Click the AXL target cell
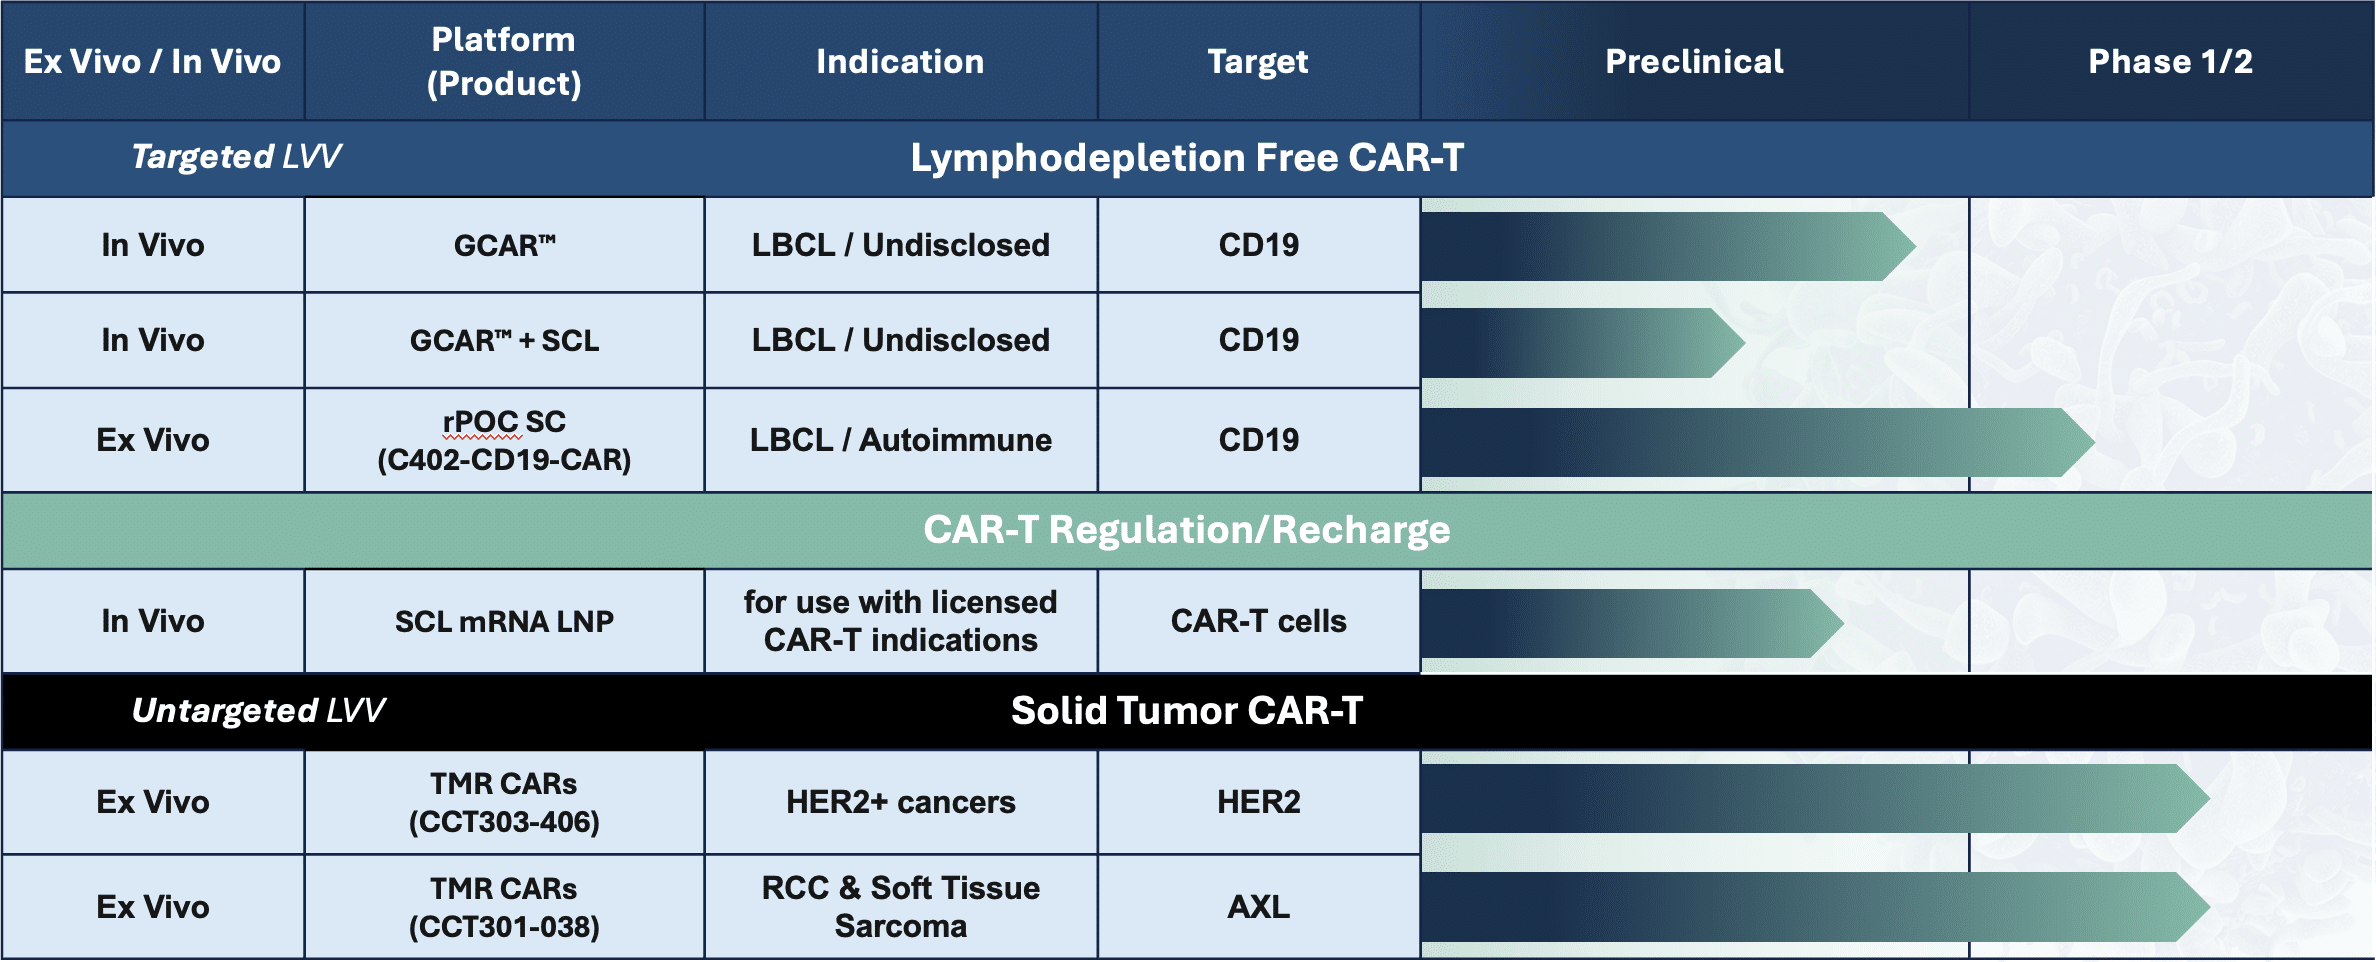This screenshot has height=962, width=2376. (x=1258, y=907)
